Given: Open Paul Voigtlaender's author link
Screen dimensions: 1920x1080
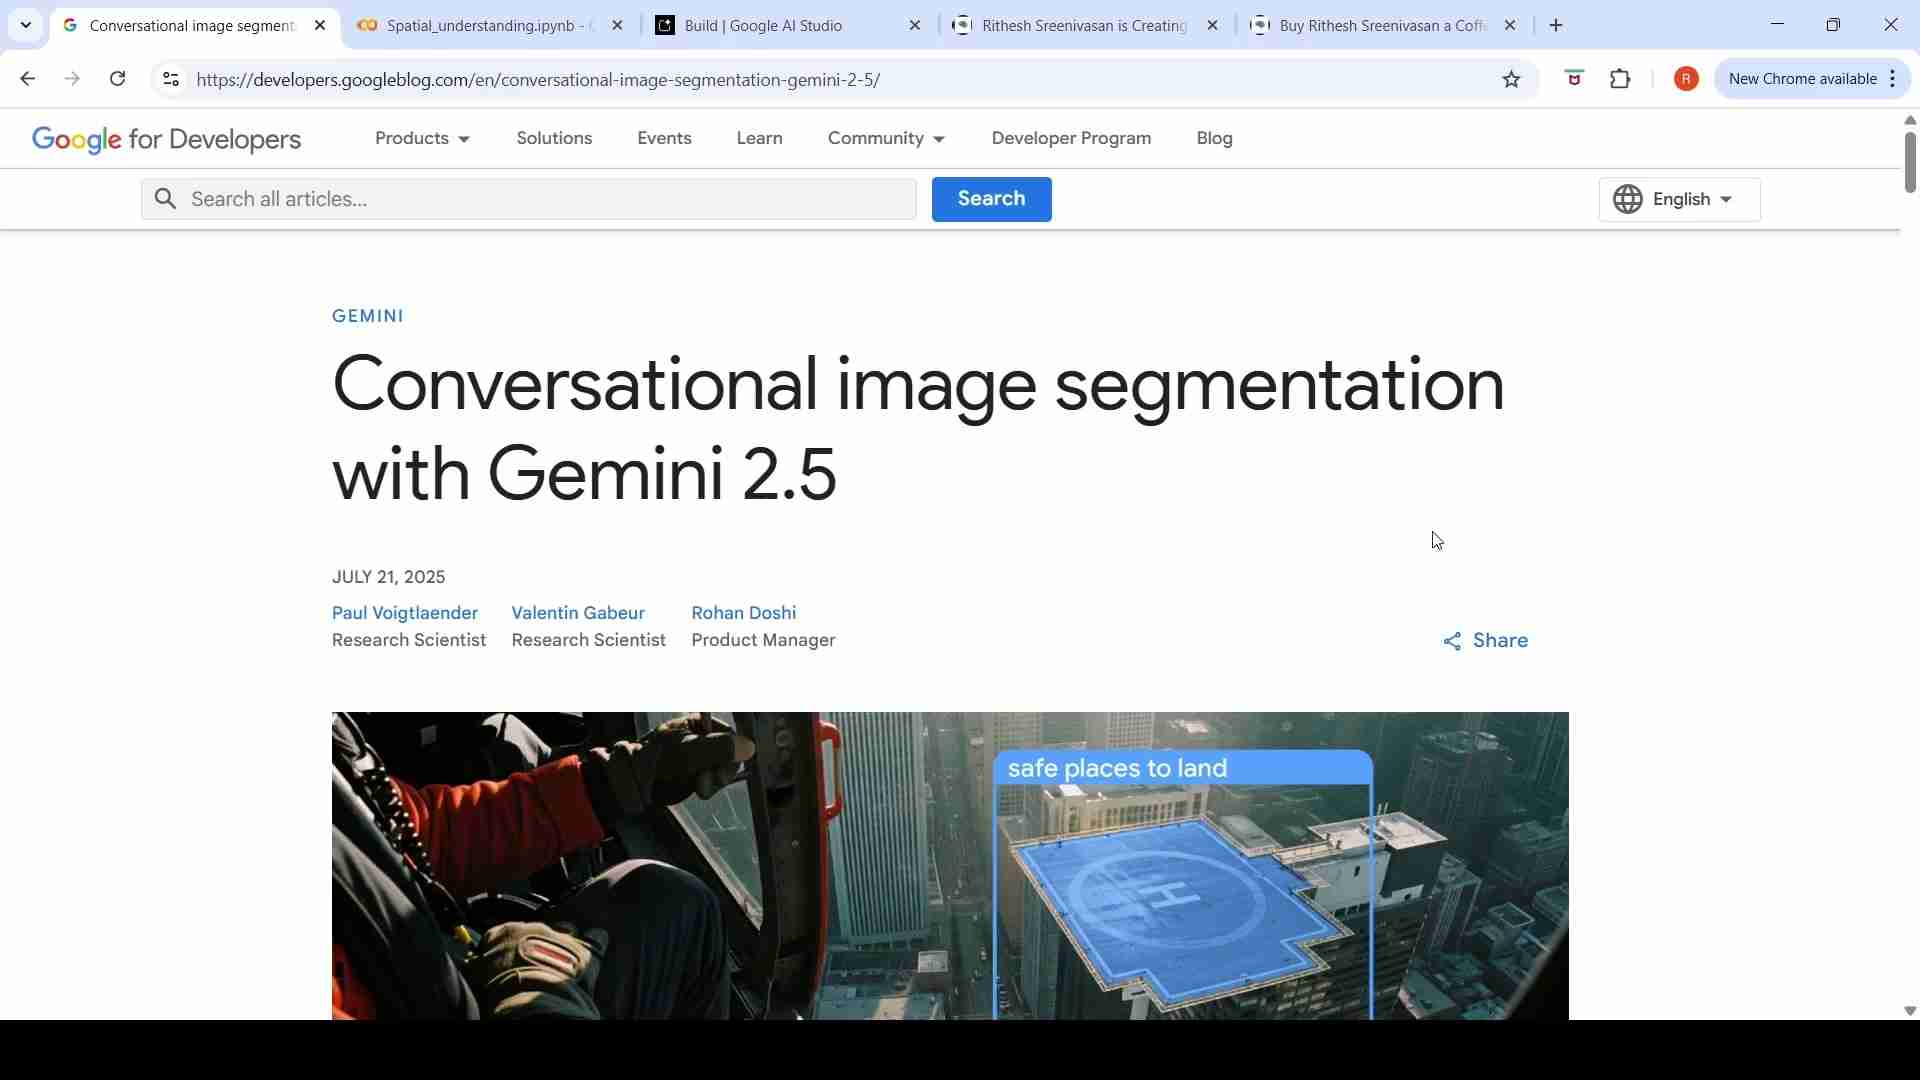Looking at the screenshot, I should (x=405, y=613).
